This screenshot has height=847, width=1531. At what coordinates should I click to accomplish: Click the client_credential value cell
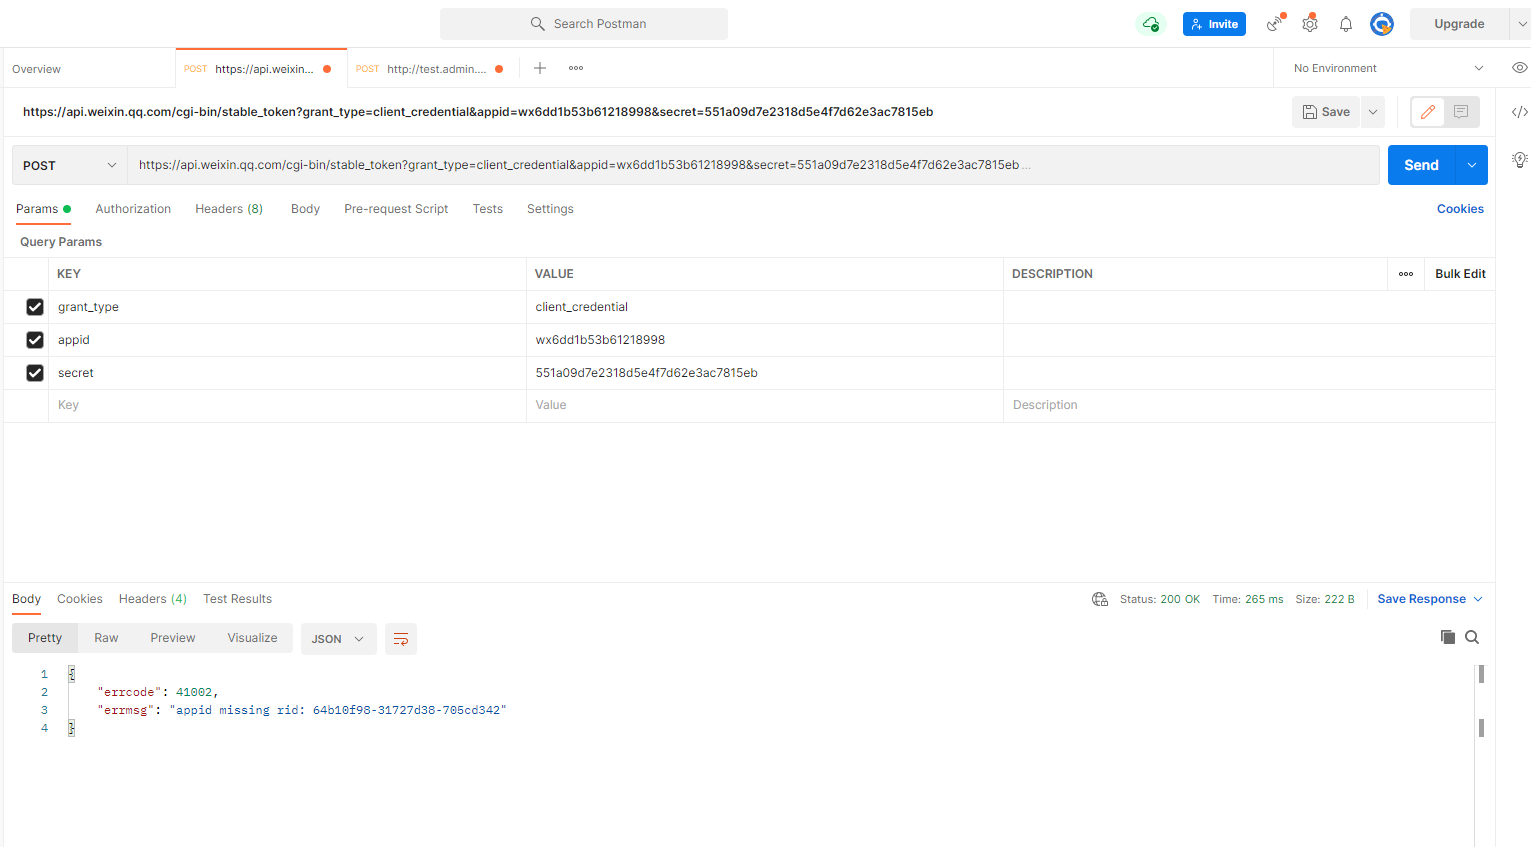[x=765, y=307]
